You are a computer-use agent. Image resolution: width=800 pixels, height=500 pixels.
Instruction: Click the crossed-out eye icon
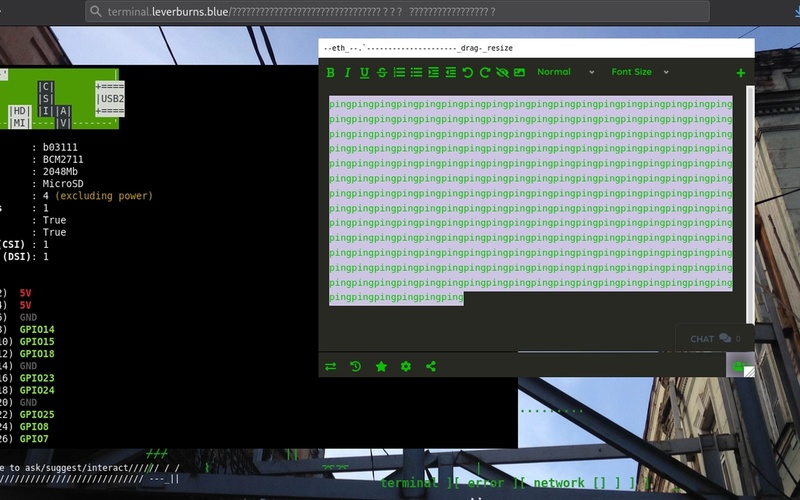point(502,72)
